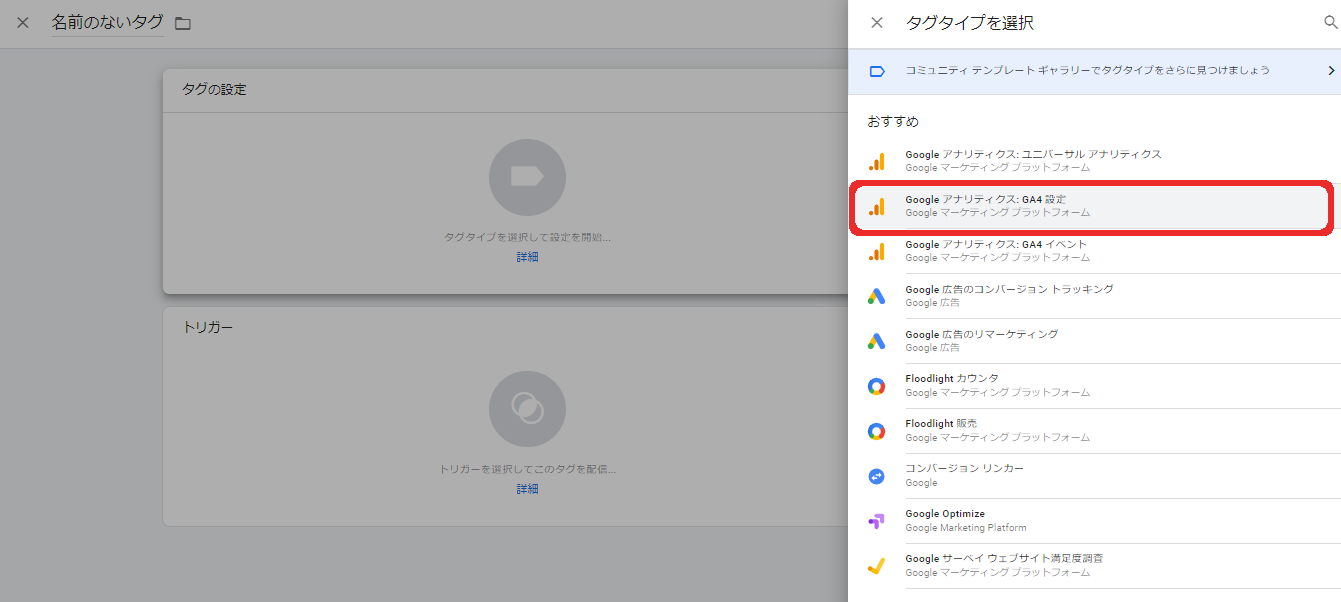The width and height of the screenshot is (1341, 602).
Task: Click the コンバージョン リンカー blue icon
Action: 876,476
